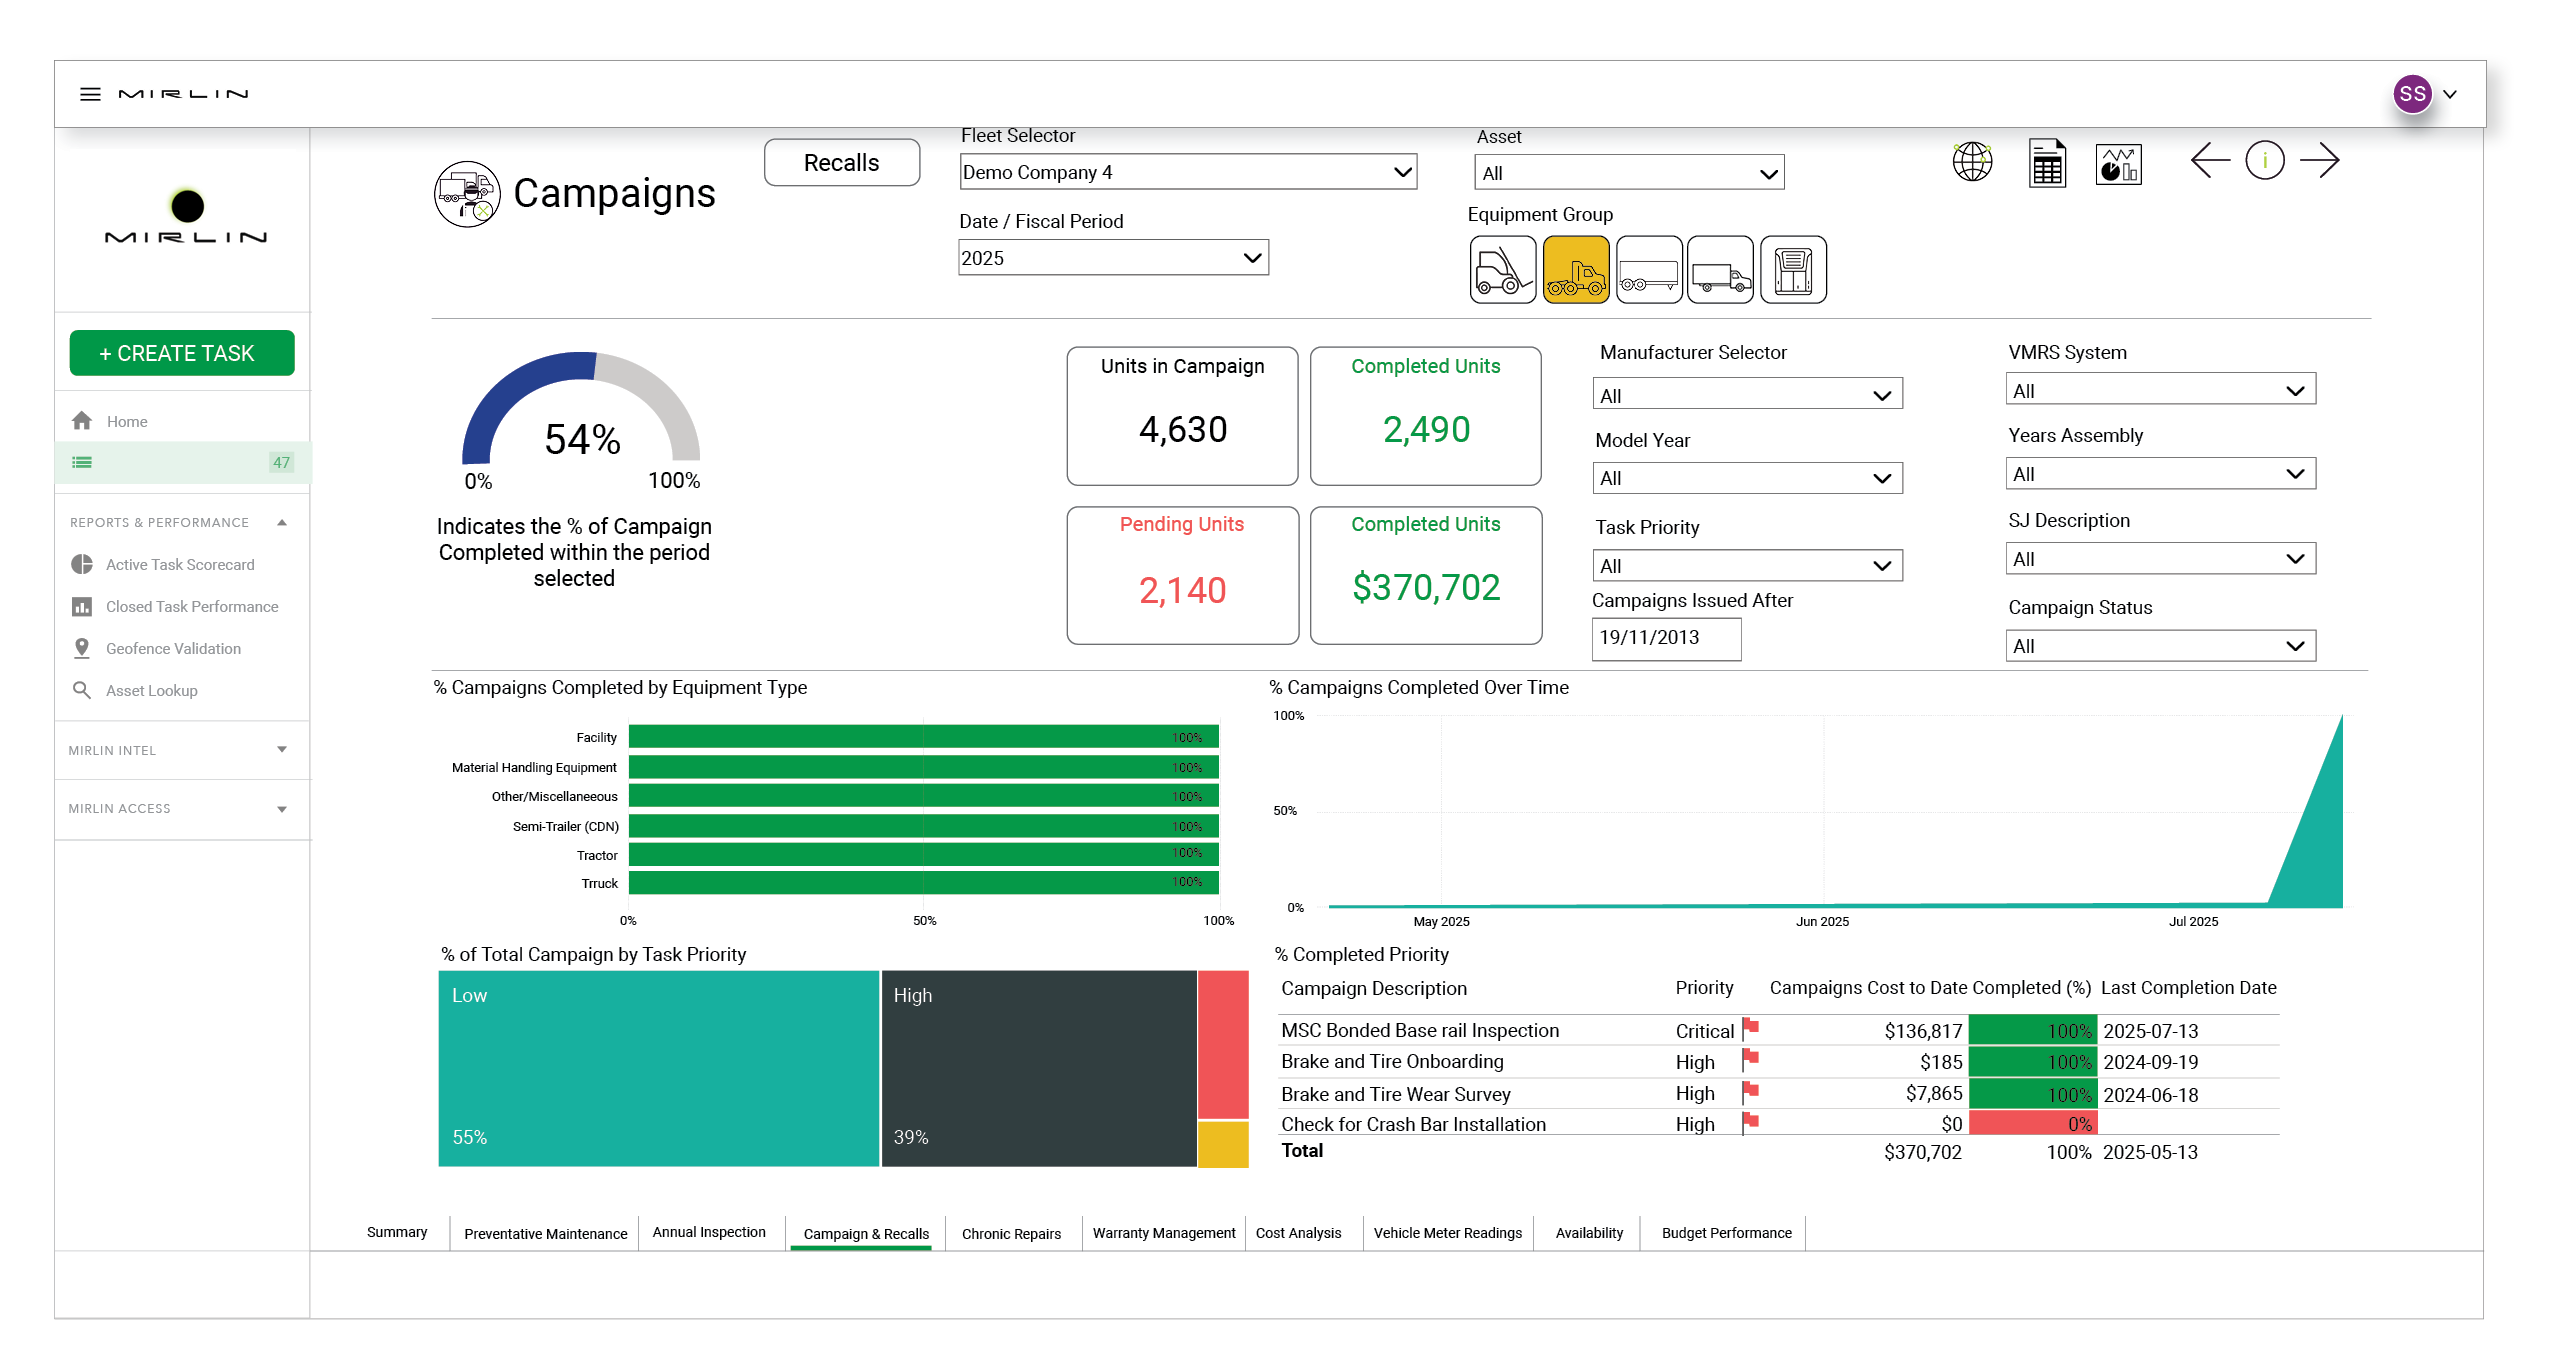Image resolution: width=2550 pixels, height=1360 pixels.
Task: Go to next page with right arrow
Action: pyautogui.click(x=2319, y=160)
